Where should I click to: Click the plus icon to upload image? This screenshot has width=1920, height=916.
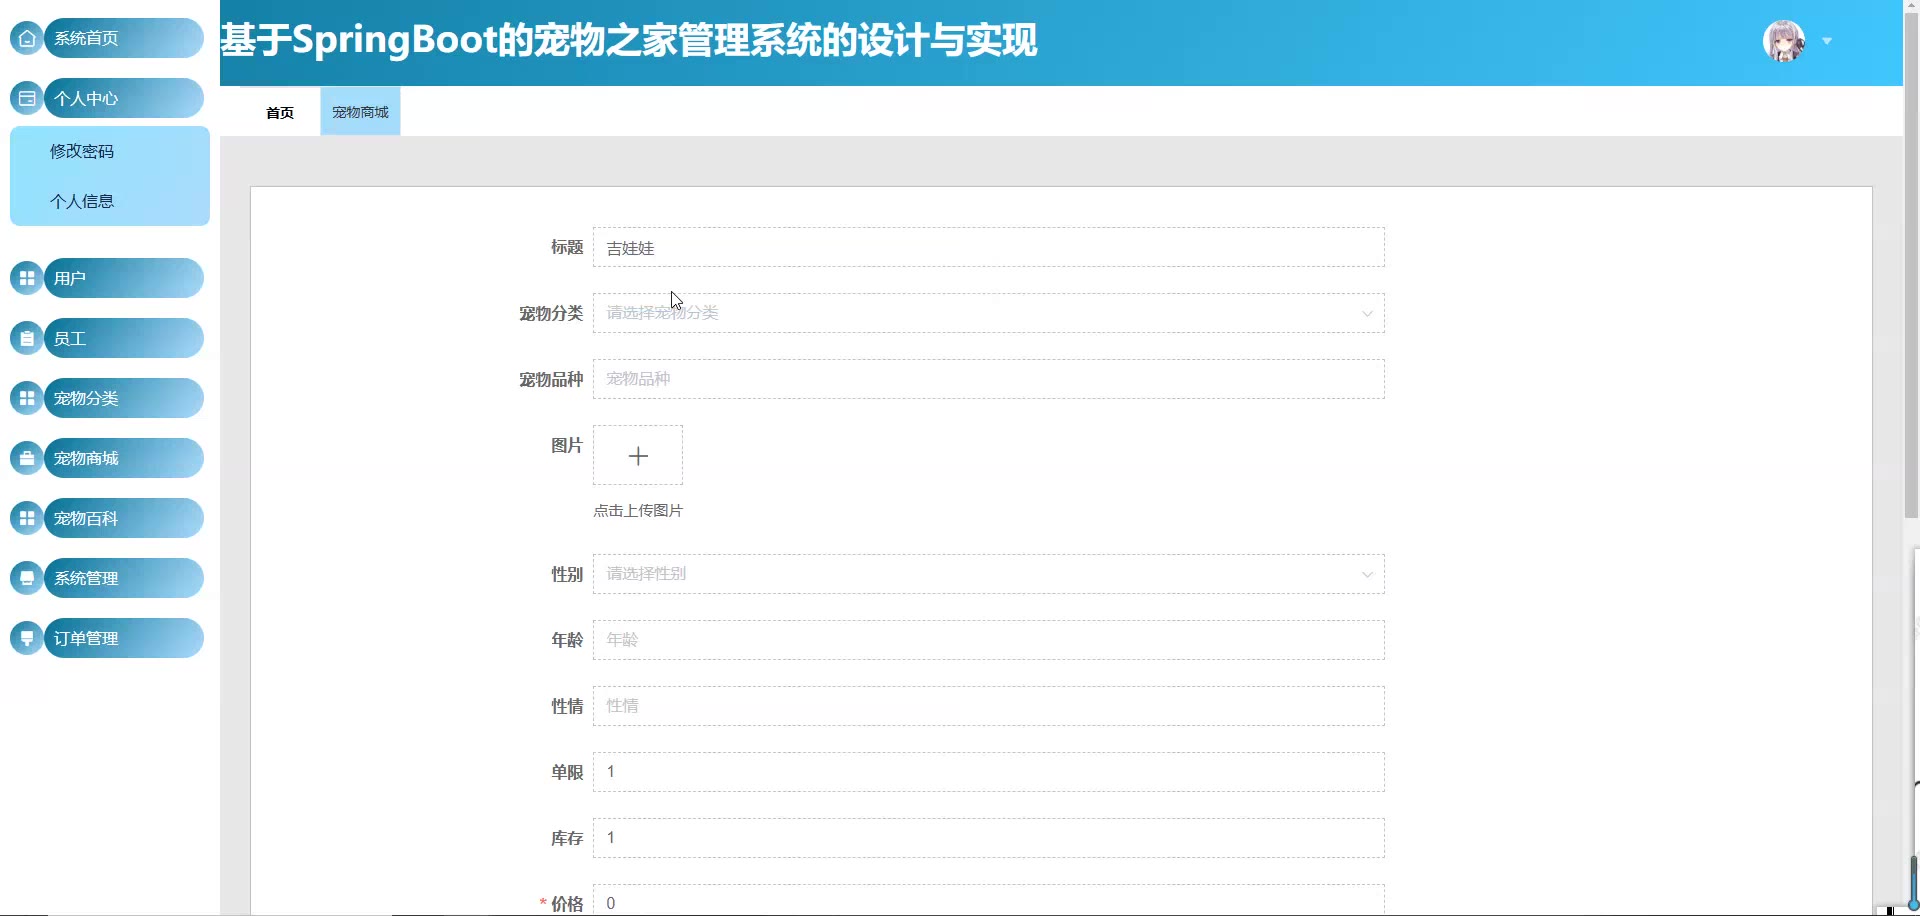[x=638, y=456]
